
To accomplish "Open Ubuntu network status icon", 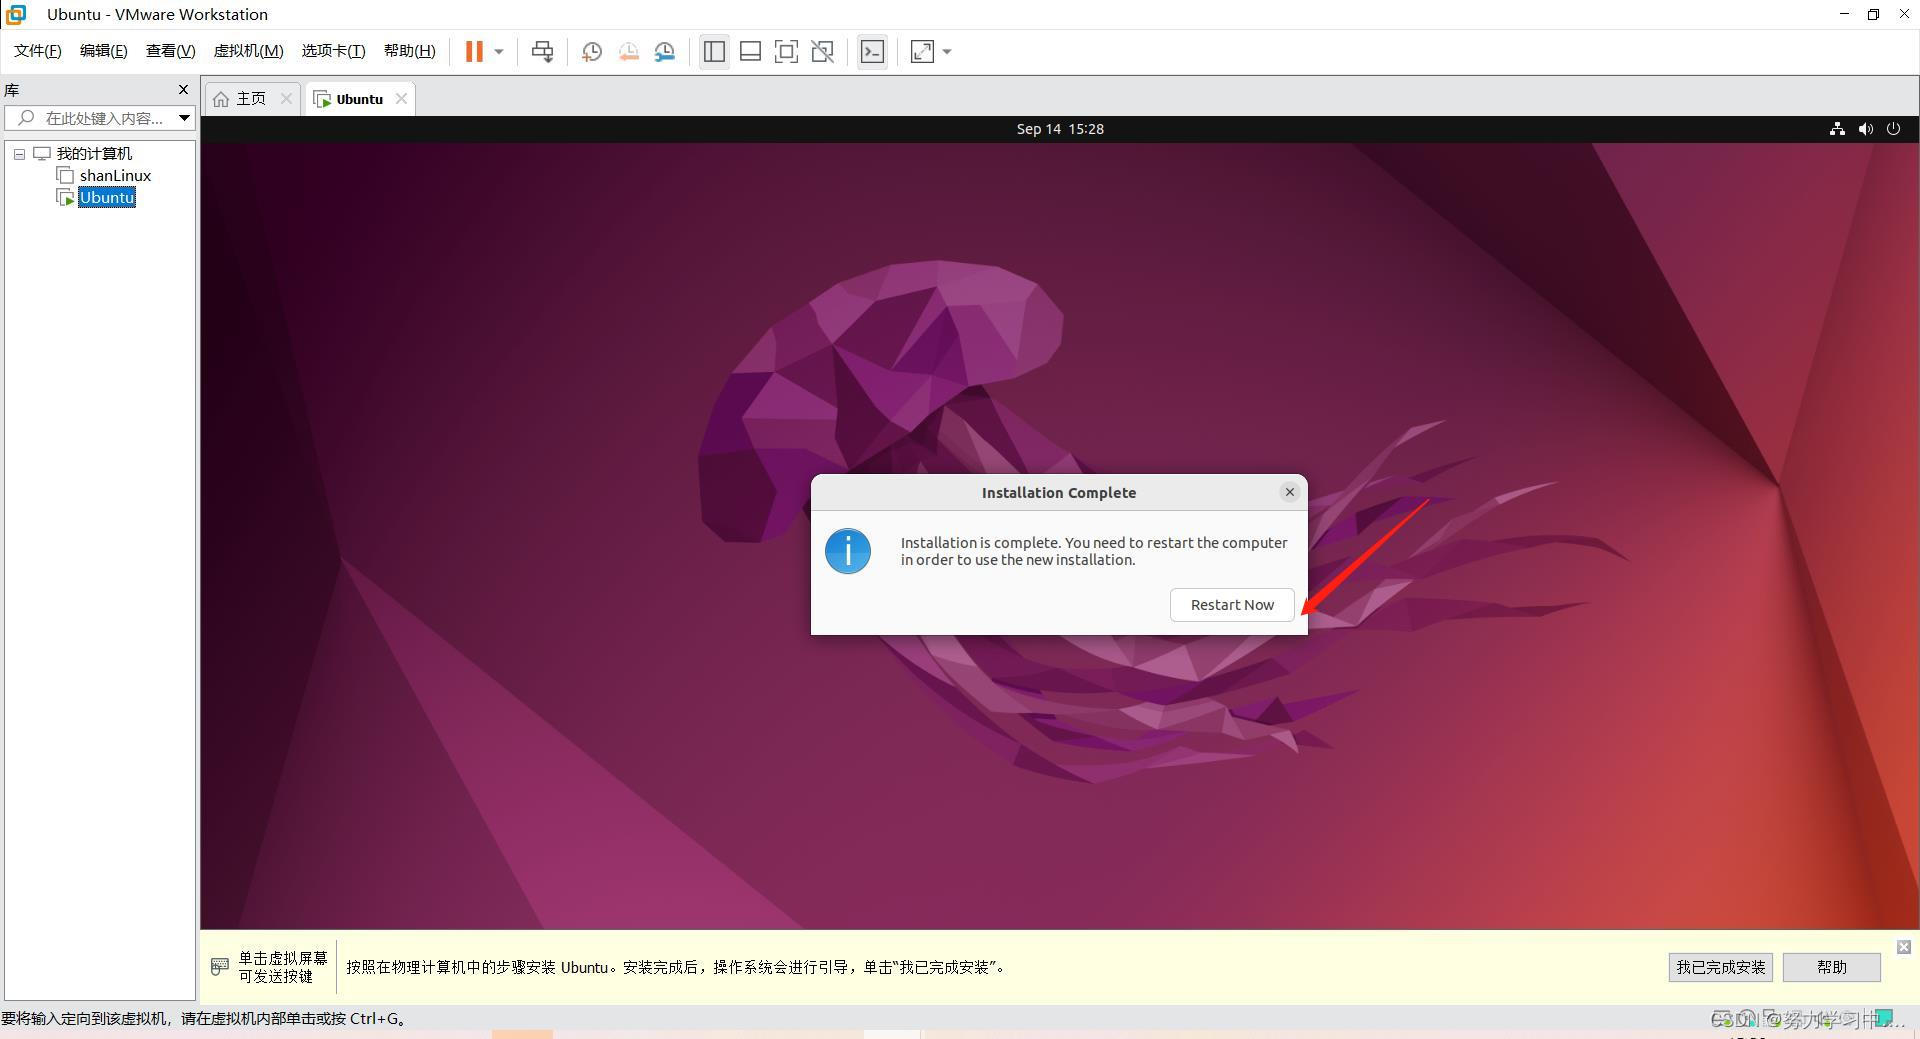I will 1837,129.
